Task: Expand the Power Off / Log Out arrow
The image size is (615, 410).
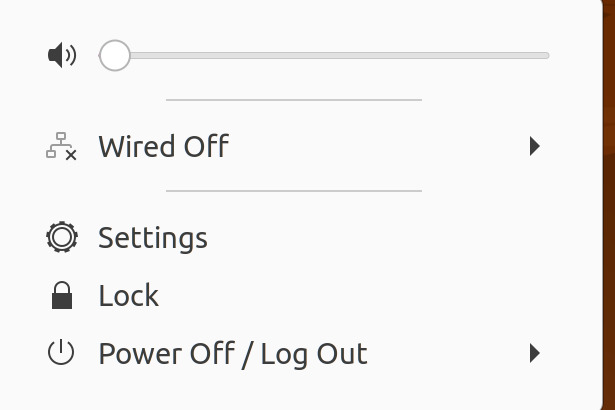Action: pos(535,354)
